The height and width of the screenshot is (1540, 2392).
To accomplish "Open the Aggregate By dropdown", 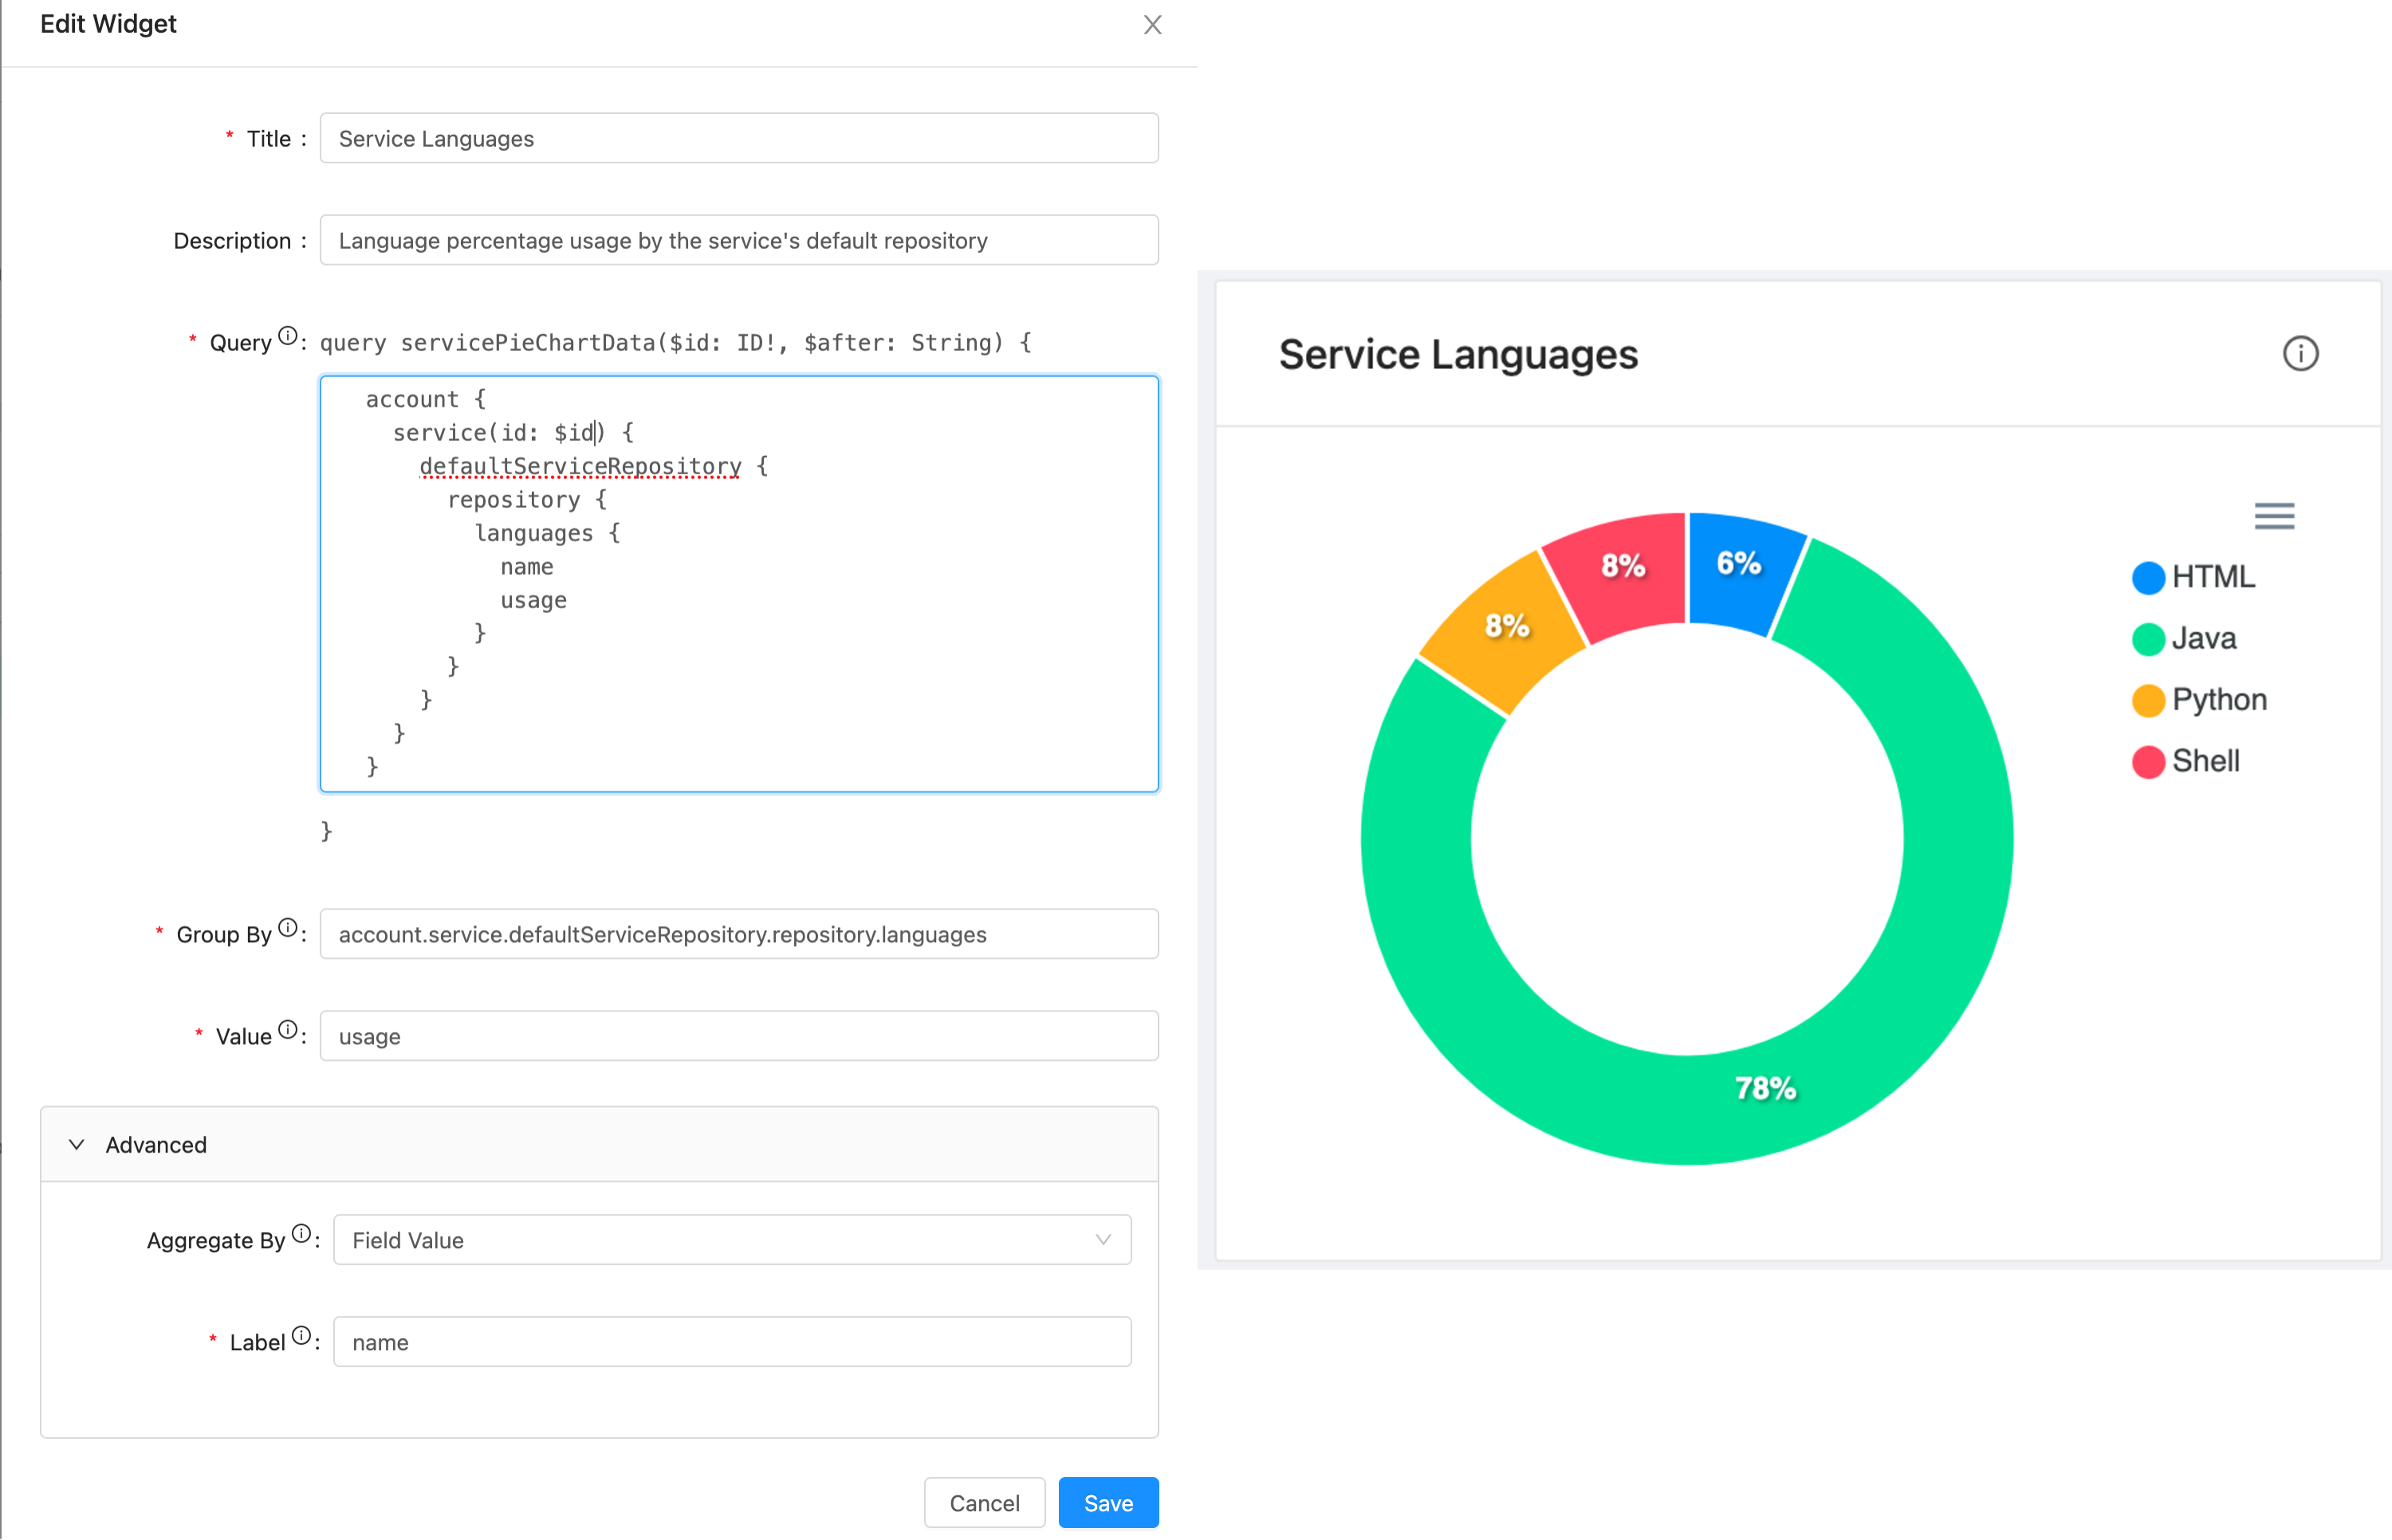I will point(732,1240).
